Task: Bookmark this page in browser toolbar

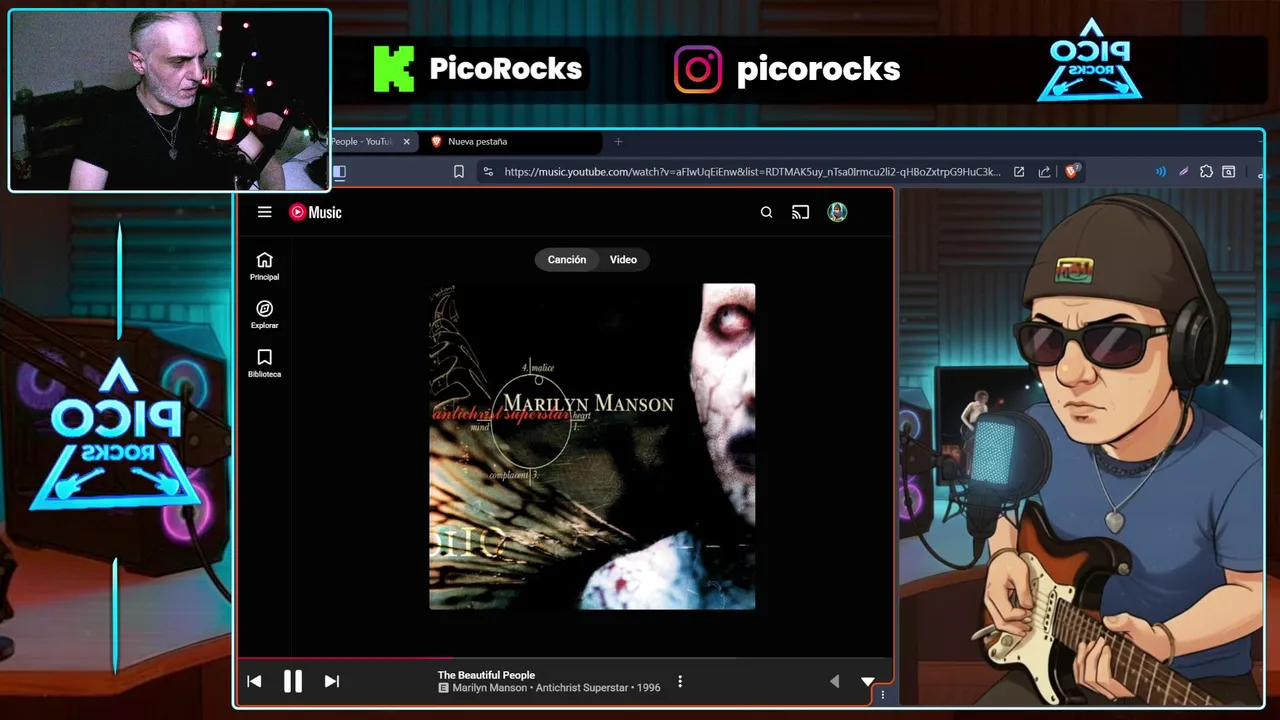Action: point(458,172)
